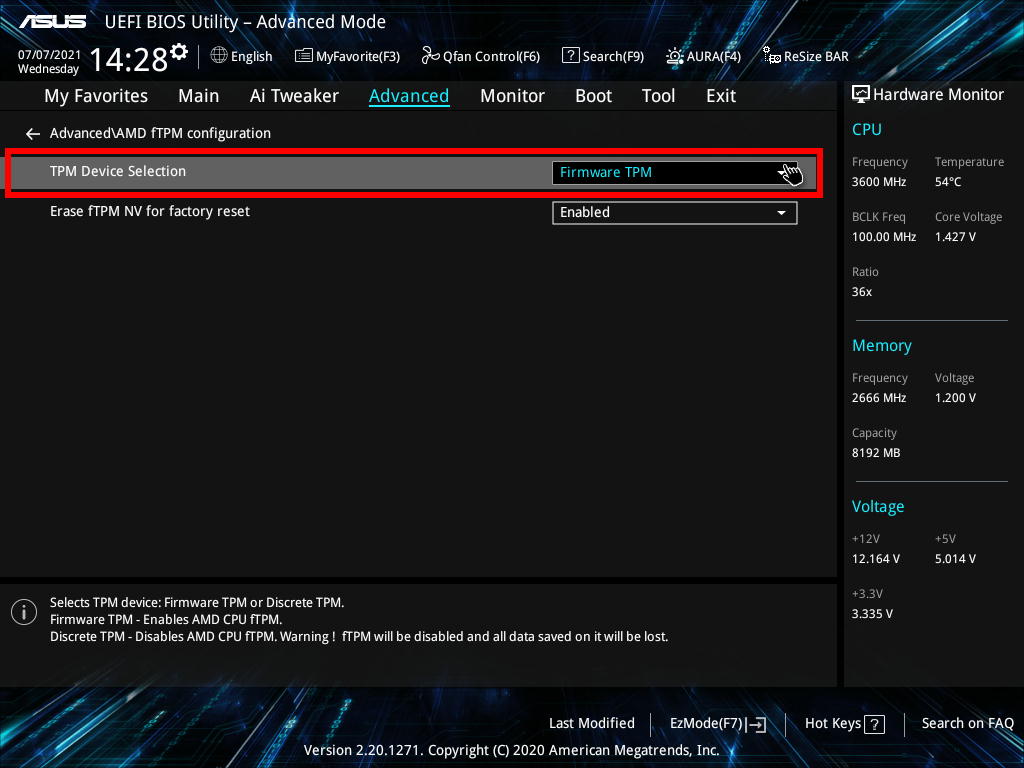Open AURA(F4) lighting settings

coord(703,56)
